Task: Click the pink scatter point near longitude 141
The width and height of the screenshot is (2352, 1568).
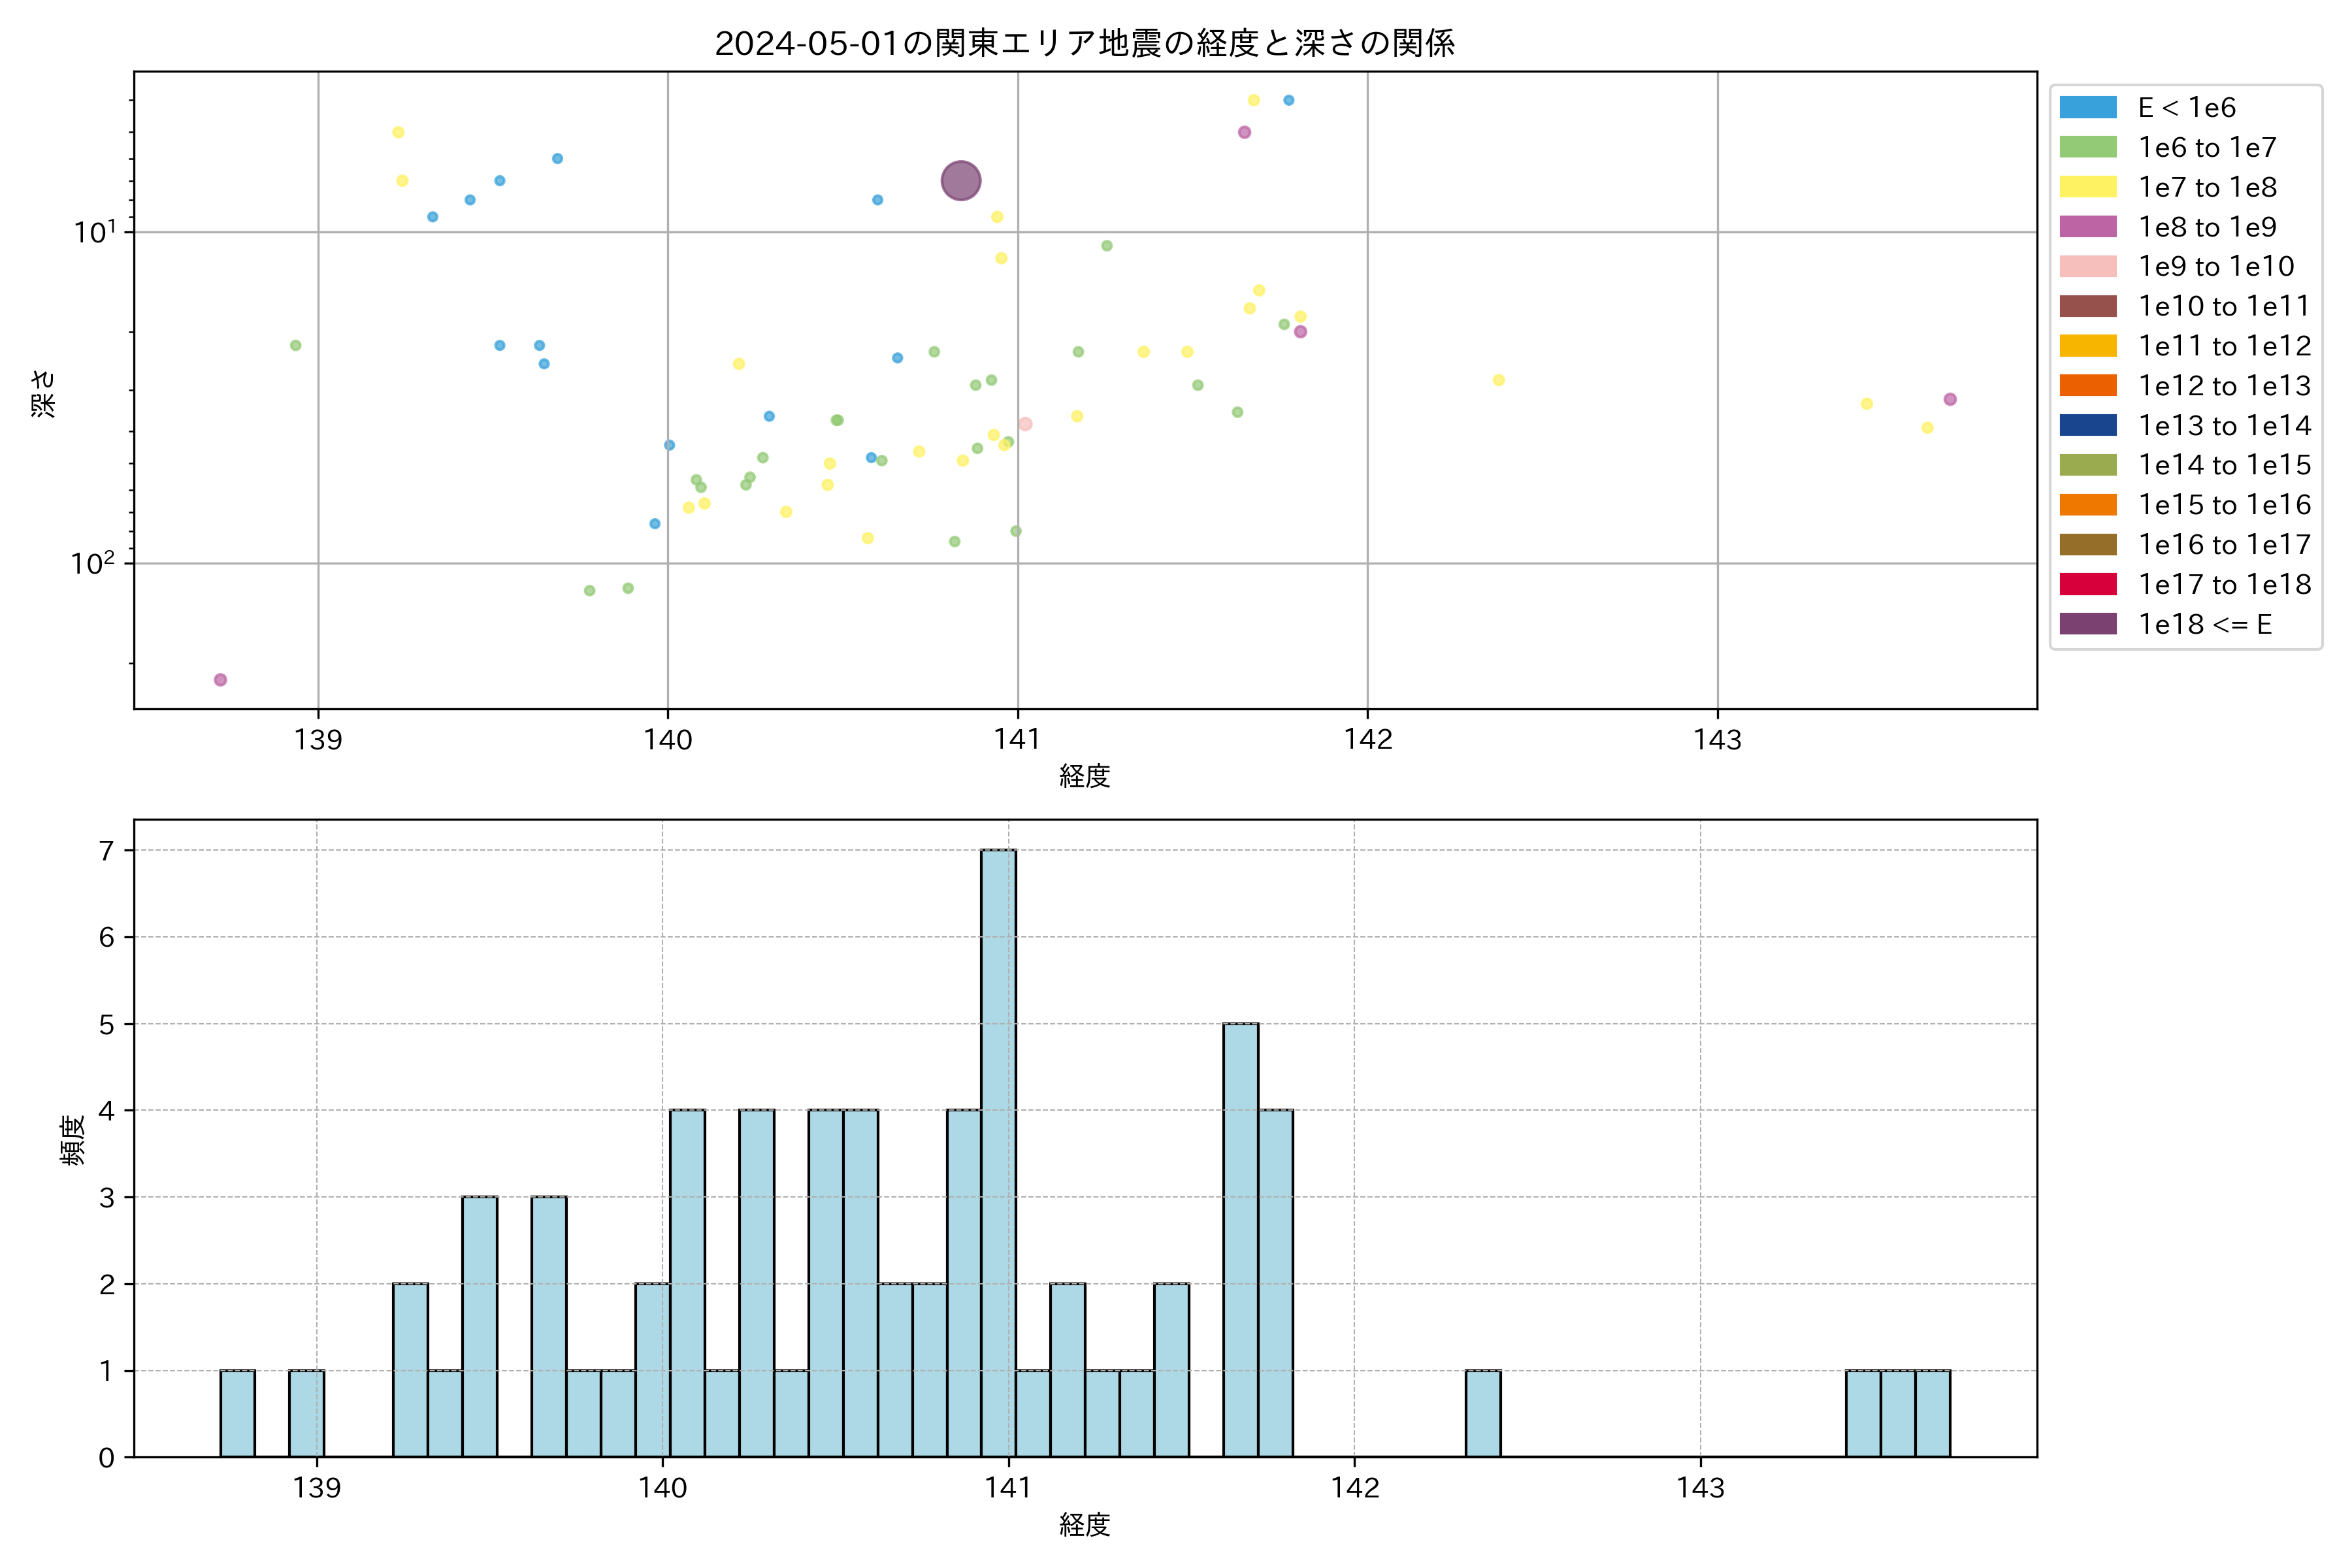Action: [1025, 424]
